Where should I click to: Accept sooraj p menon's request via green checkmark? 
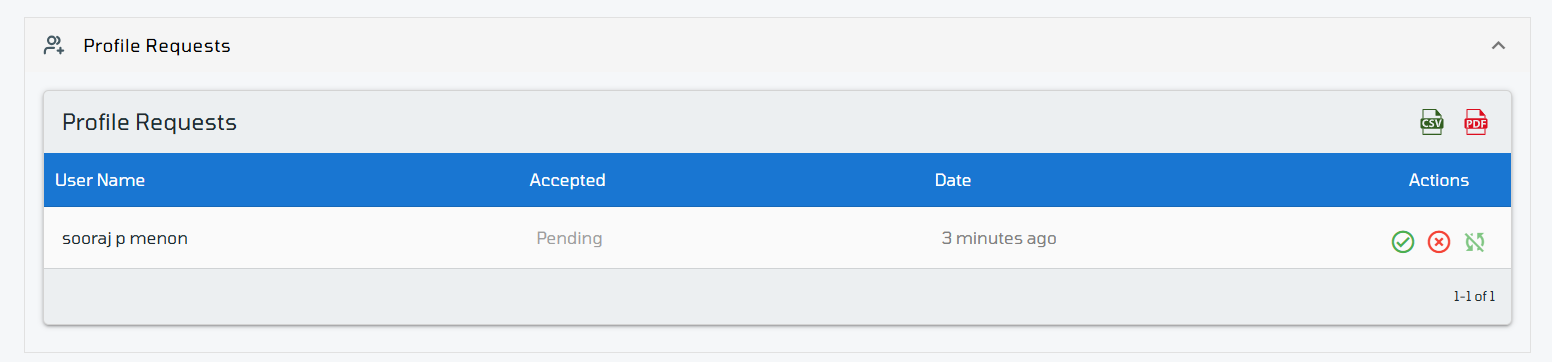coord(1403,242)
